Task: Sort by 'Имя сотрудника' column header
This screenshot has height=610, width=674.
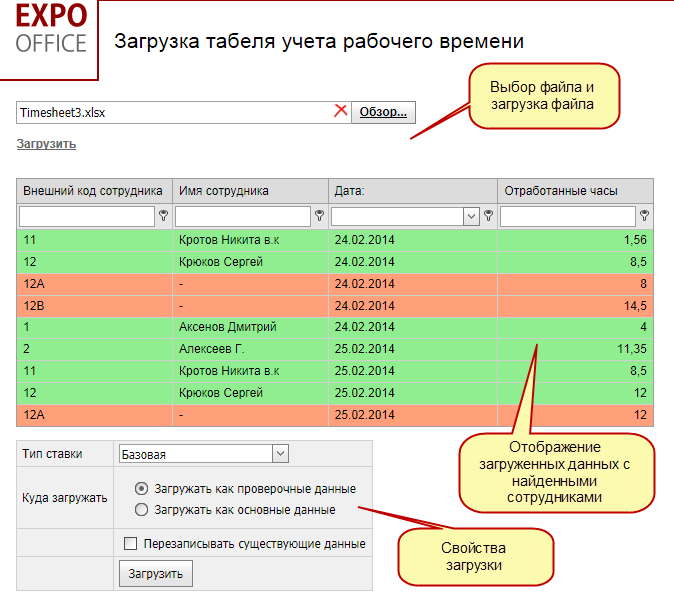Action: (x=224, y=191)
